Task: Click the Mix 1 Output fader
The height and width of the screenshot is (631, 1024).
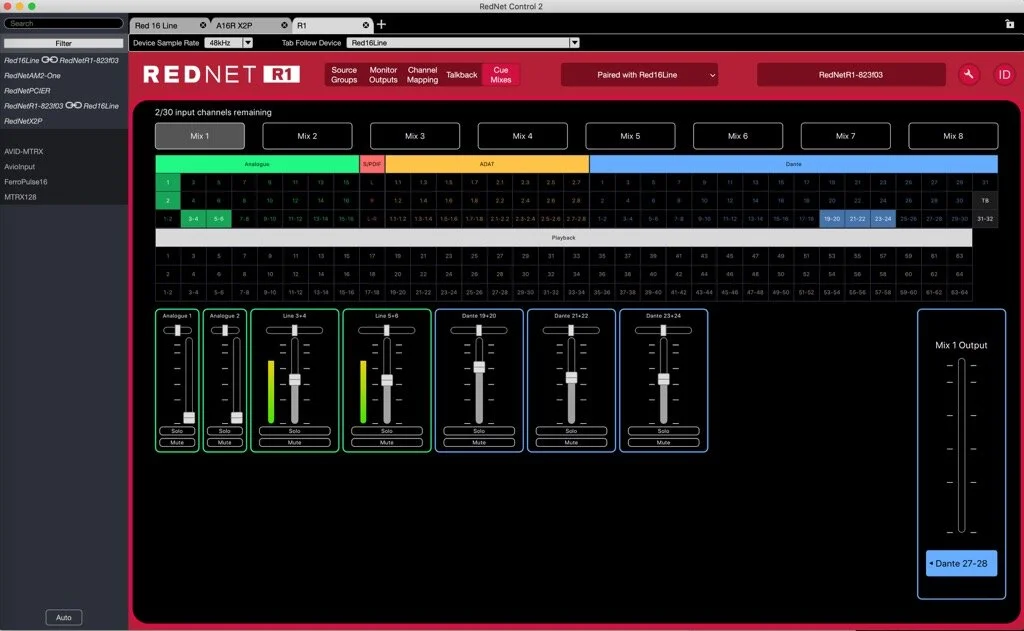Action: 961,445
